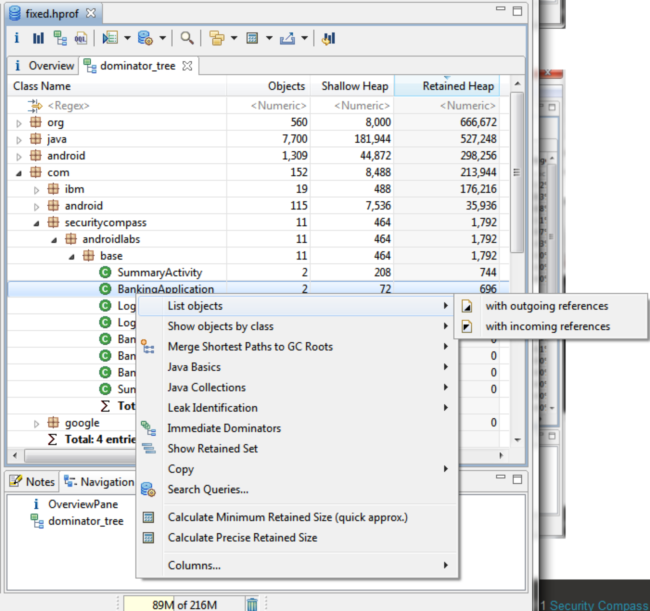The image size is (650, 611).
Task: Open the query browser toolbar icon
Action: tap(146, 38)
